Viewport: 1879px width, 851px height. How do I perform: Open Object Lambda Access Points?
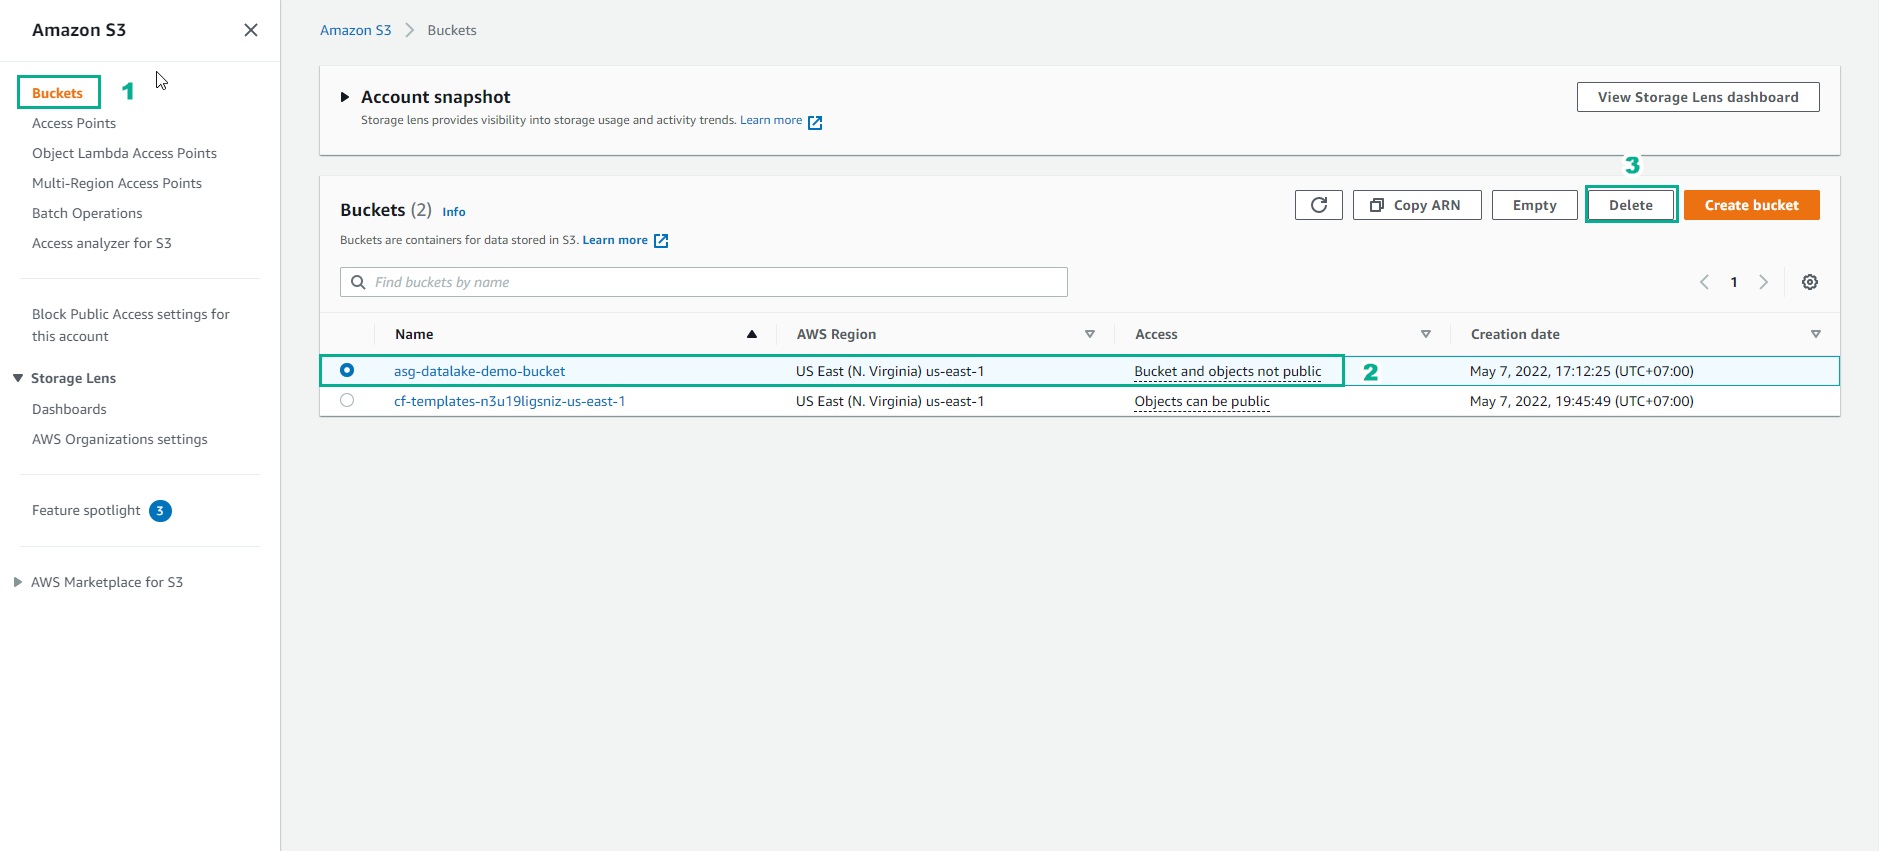124,153
